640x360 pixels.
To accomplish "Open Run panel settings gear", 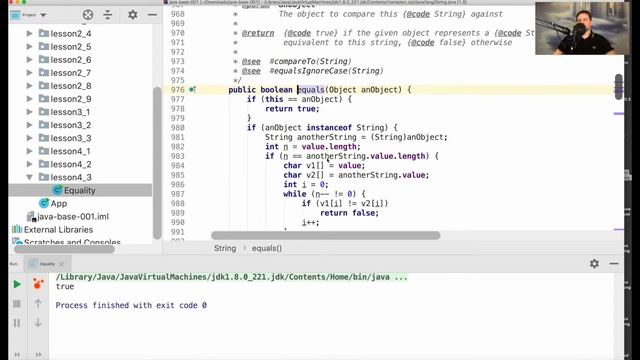I will pyautogui.click(x=594, y=264).
